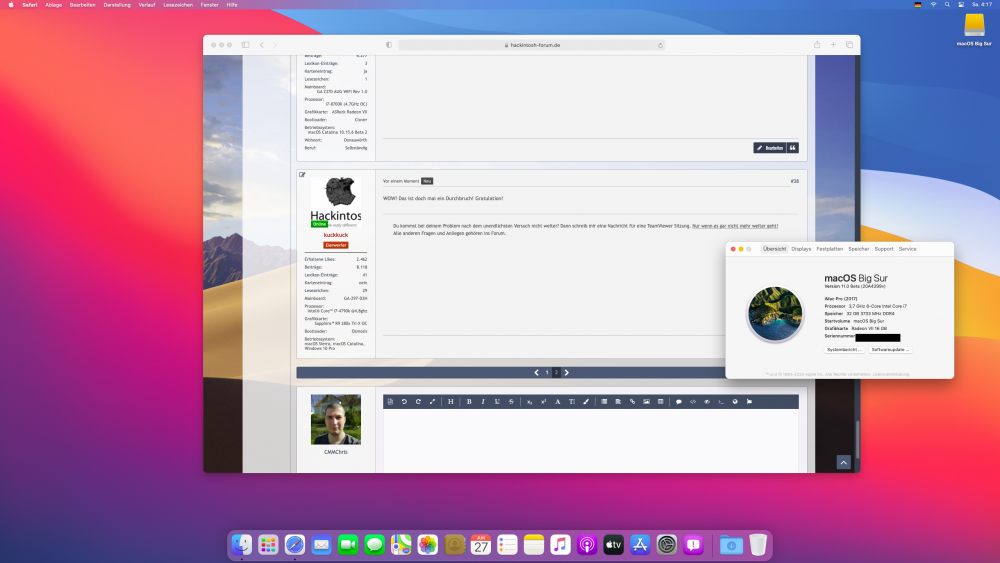Click the subscript icon in the editor toolbar
The width and height of the screenshot is (1000, 563).
pos(529,402)
